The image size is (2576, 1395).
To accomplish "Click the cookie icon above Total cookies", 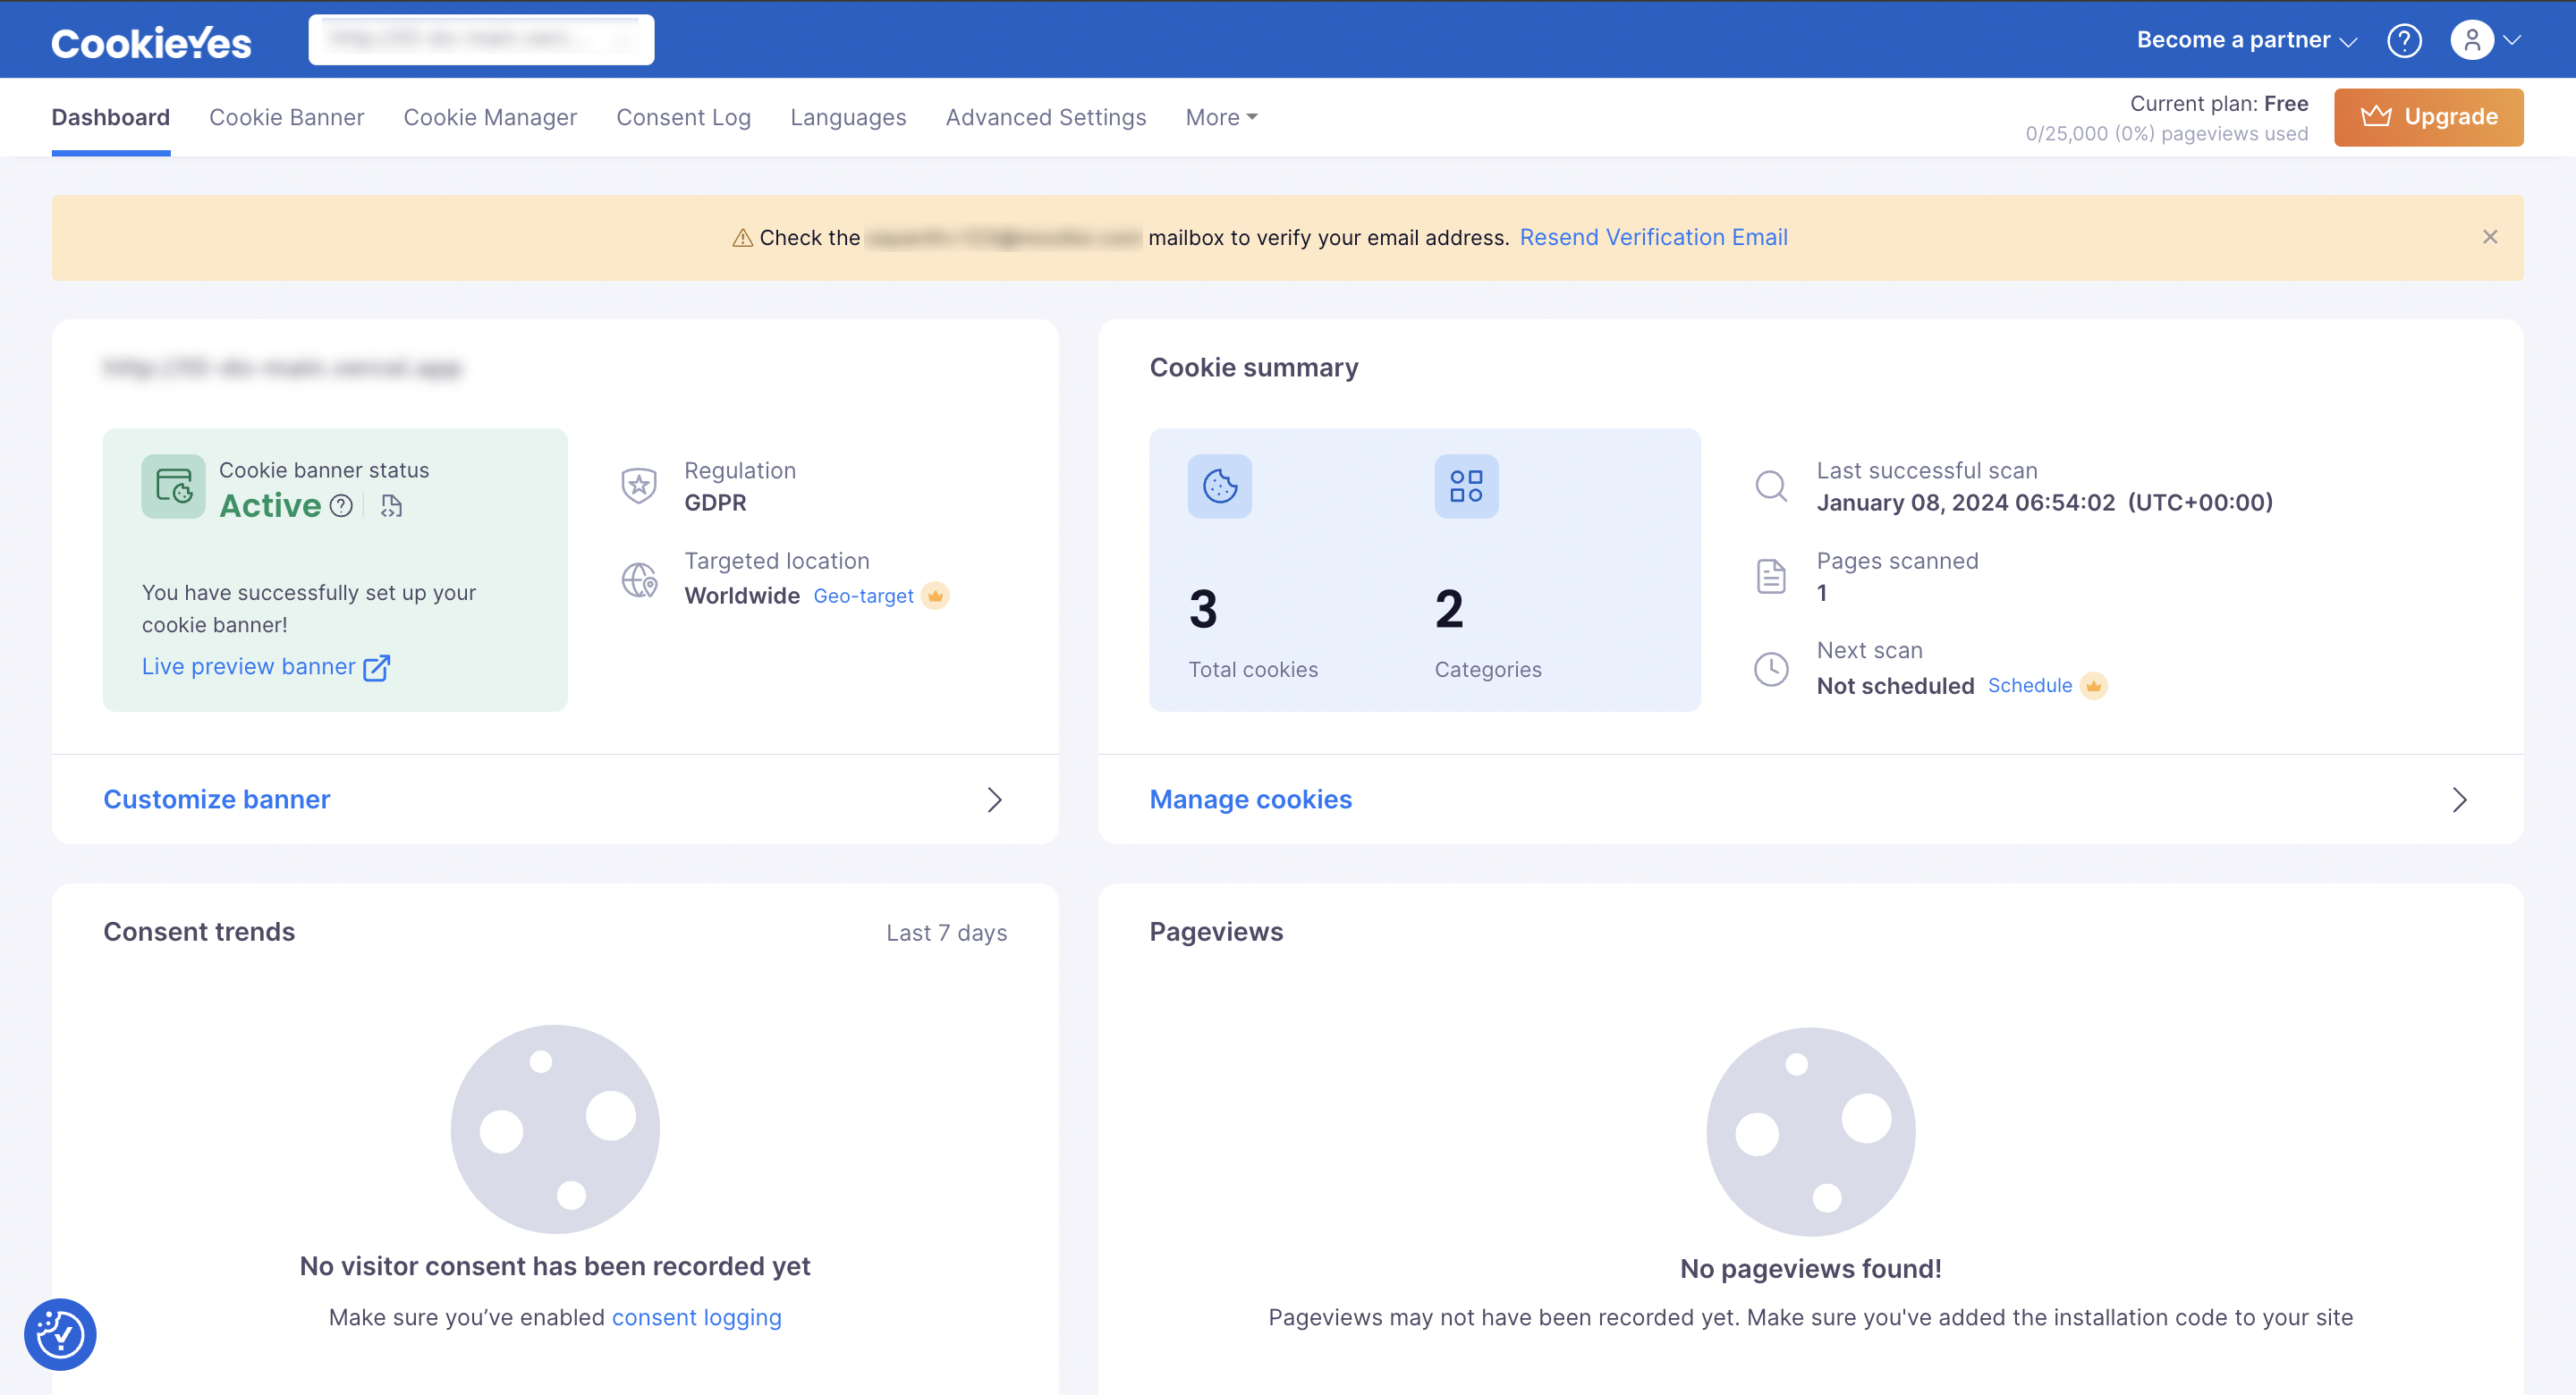I will (1219, 486).
